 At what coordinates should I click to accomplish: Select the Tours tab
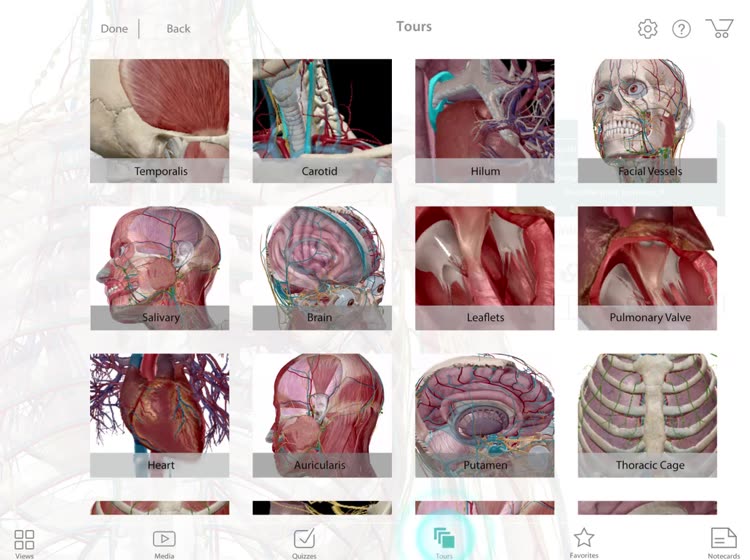(444, 542)
